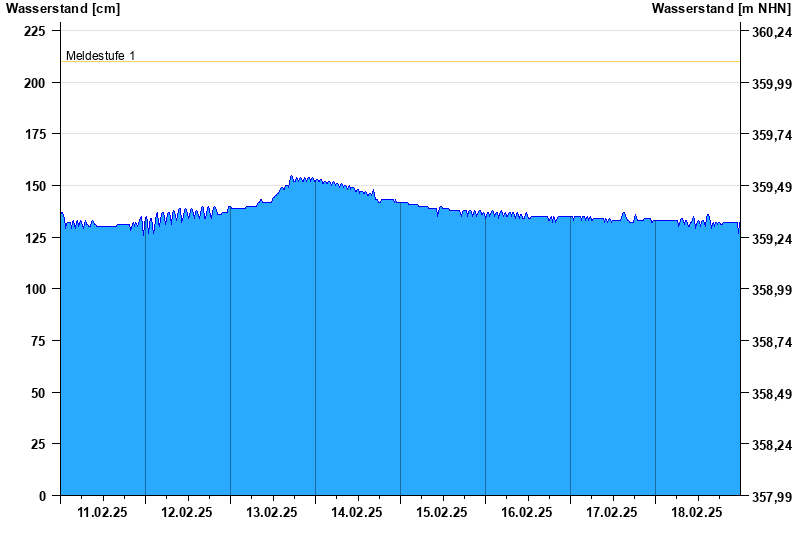Image resolution: width=800 pixels, height=550 pixels.
Task: Select the 100 cm axis value
Action: (x=35, y=289)
